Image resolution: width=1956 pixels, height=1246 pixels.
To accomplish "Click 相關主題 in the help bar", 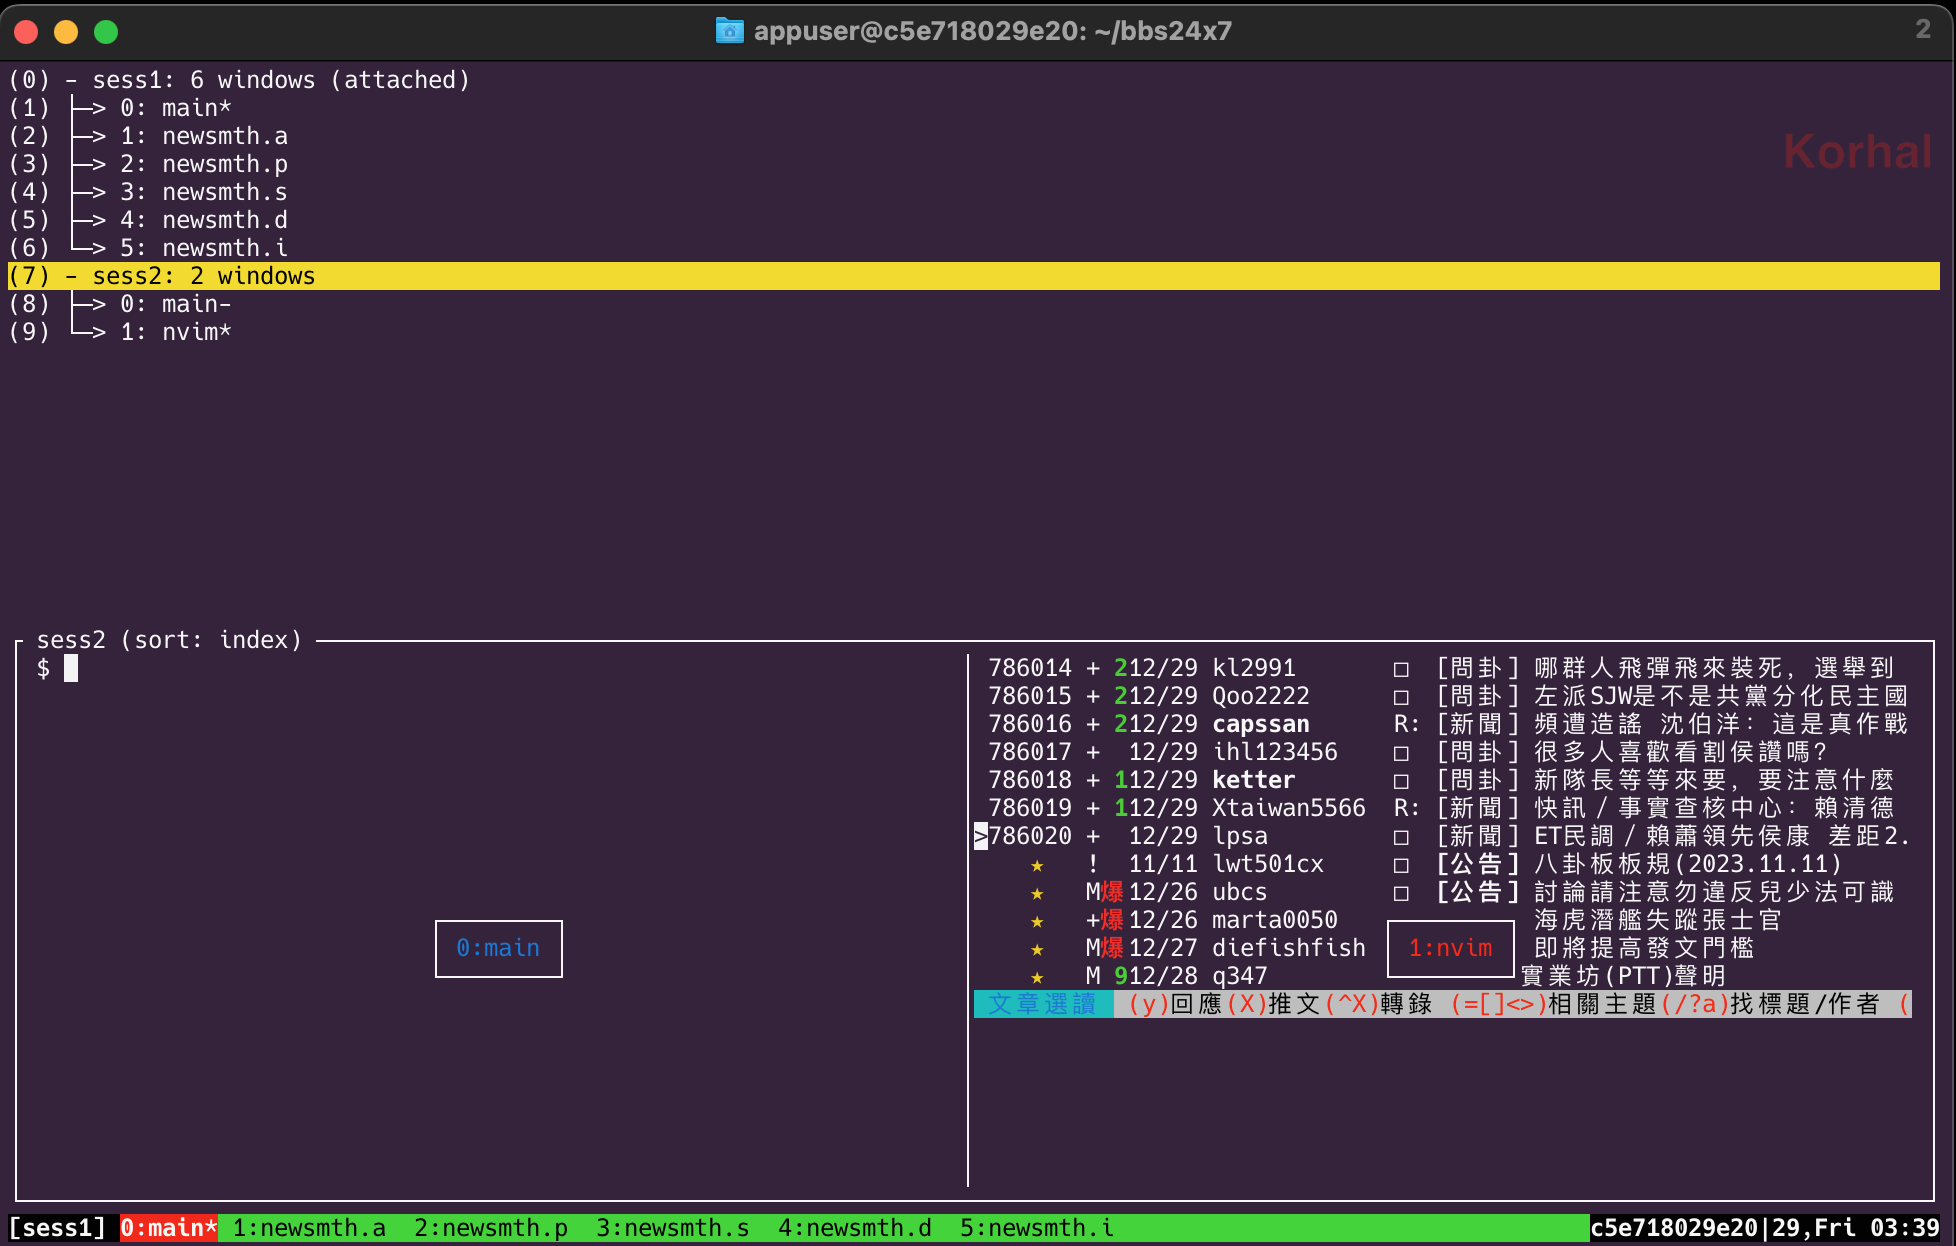I will point(1603,1004).
